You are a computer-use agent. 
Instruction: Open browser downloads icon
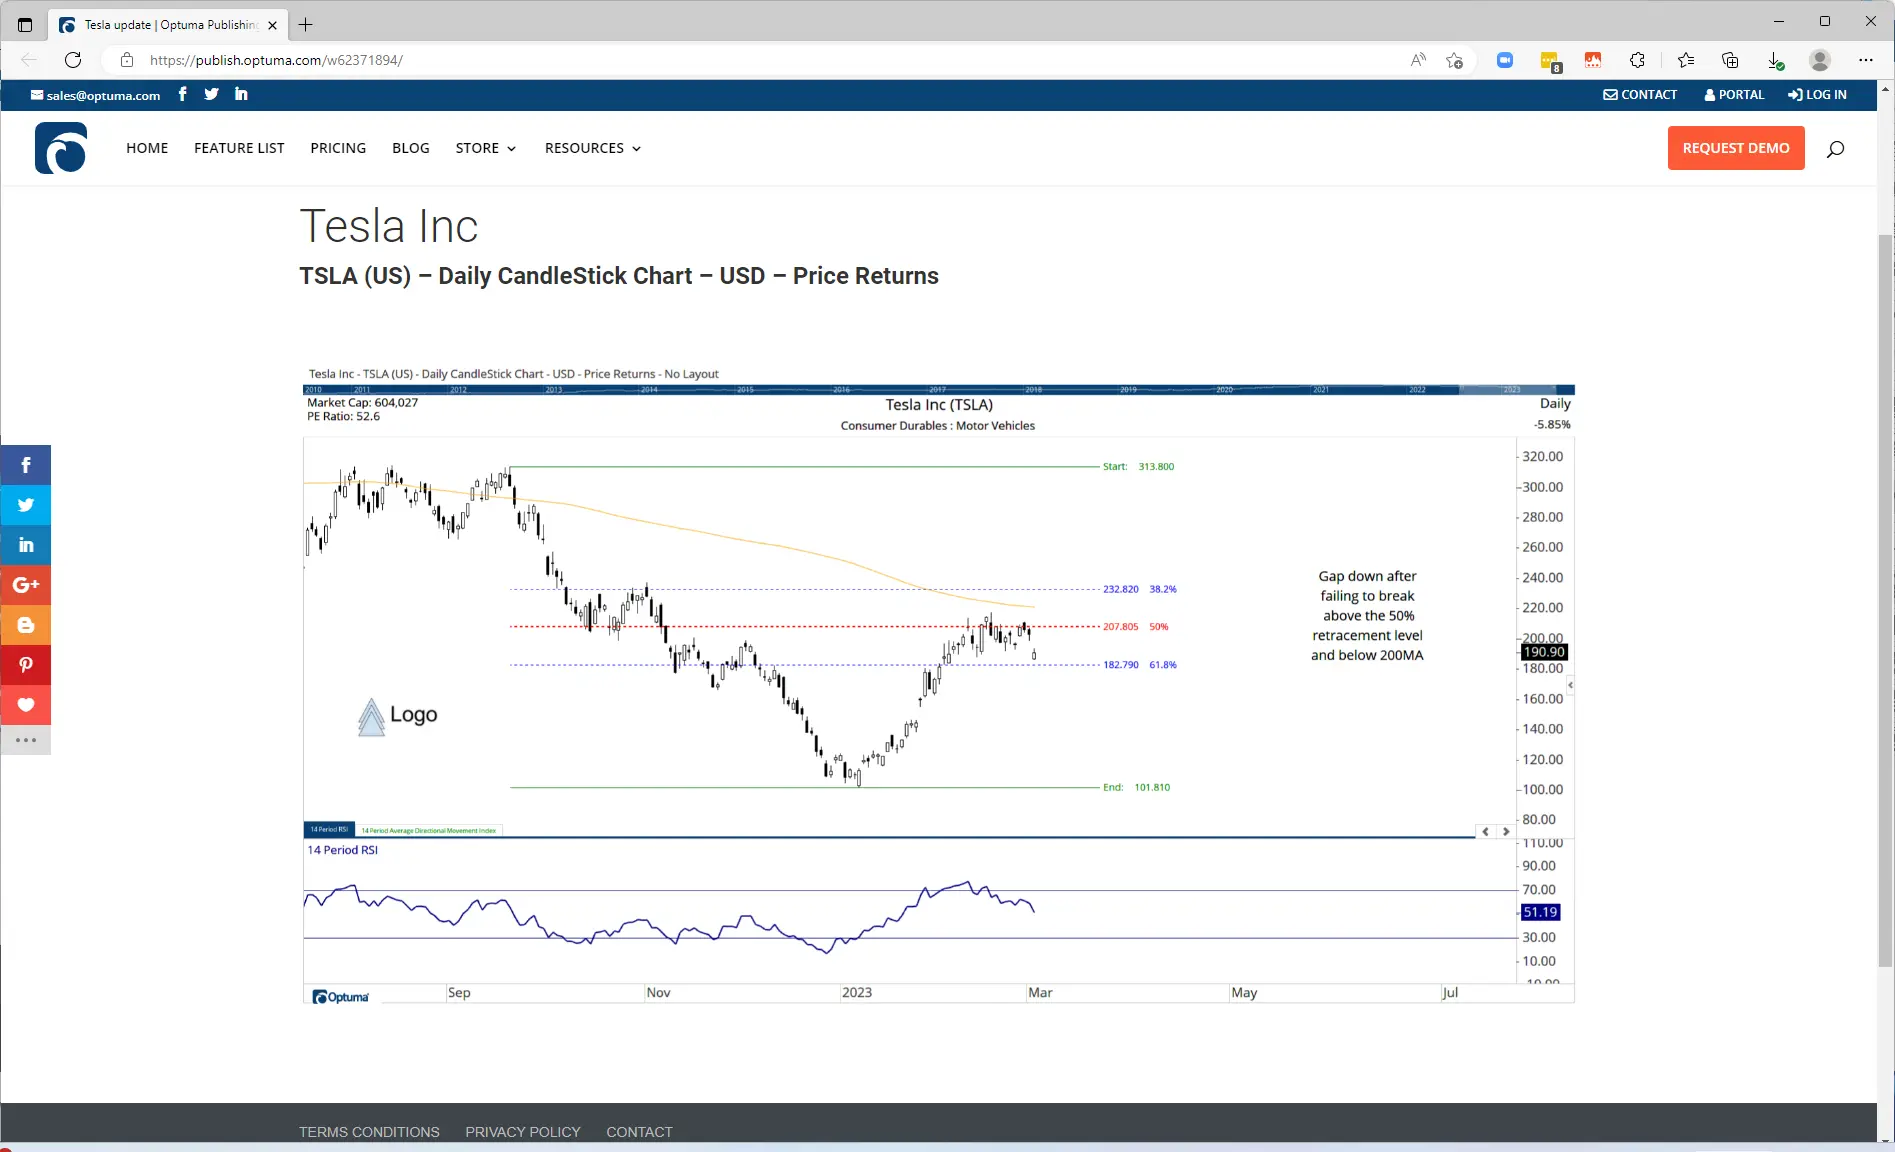point(1775,60)
